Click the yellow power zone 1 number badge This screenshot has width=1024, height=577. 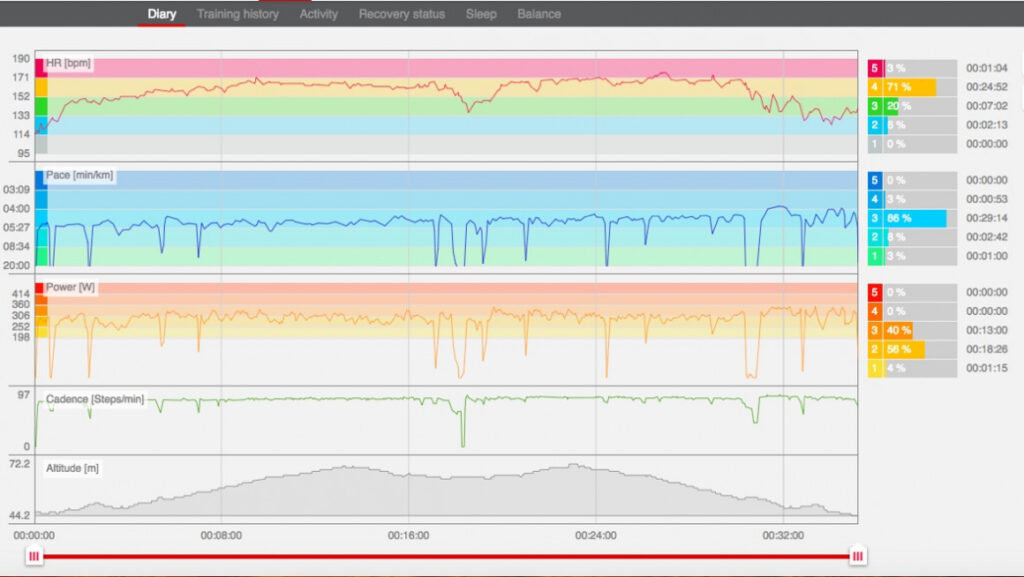click(874, 368)
